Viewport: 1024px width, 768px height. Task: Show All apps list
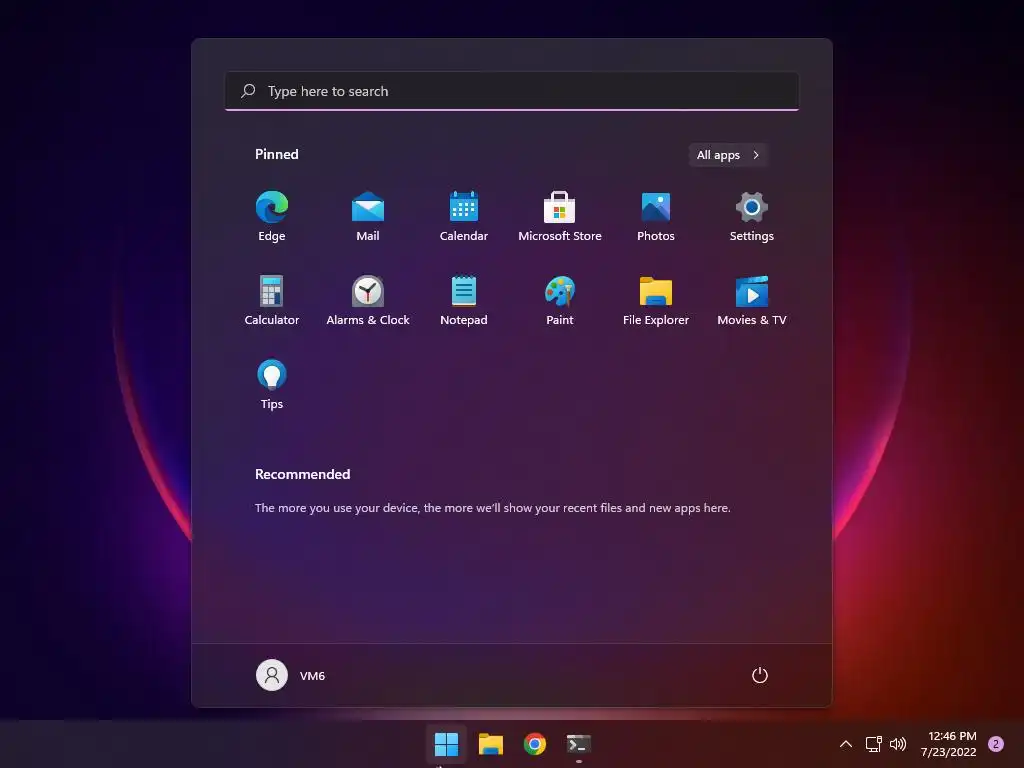click(x=728, y=155)
